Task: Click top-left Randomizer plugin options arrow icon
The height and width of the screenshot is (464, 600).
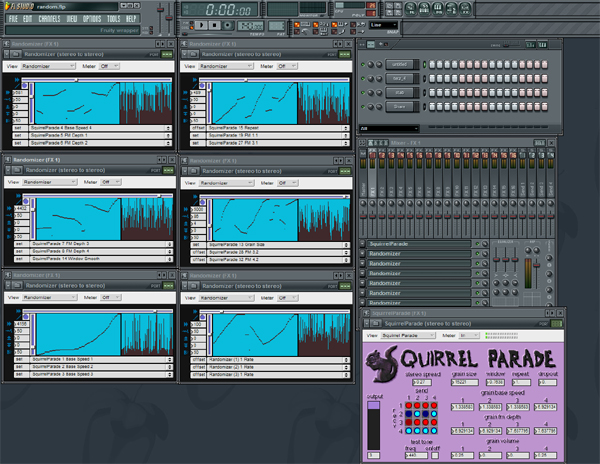Action: click(x=6, y=54)
